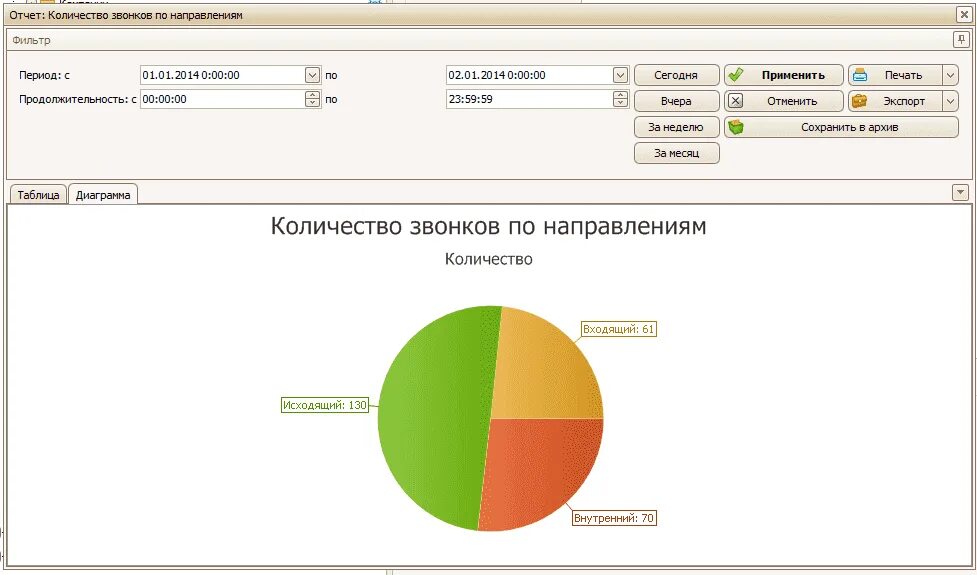
Task: Click the briefcase icon on Экспорт
Action: point(860,100)
